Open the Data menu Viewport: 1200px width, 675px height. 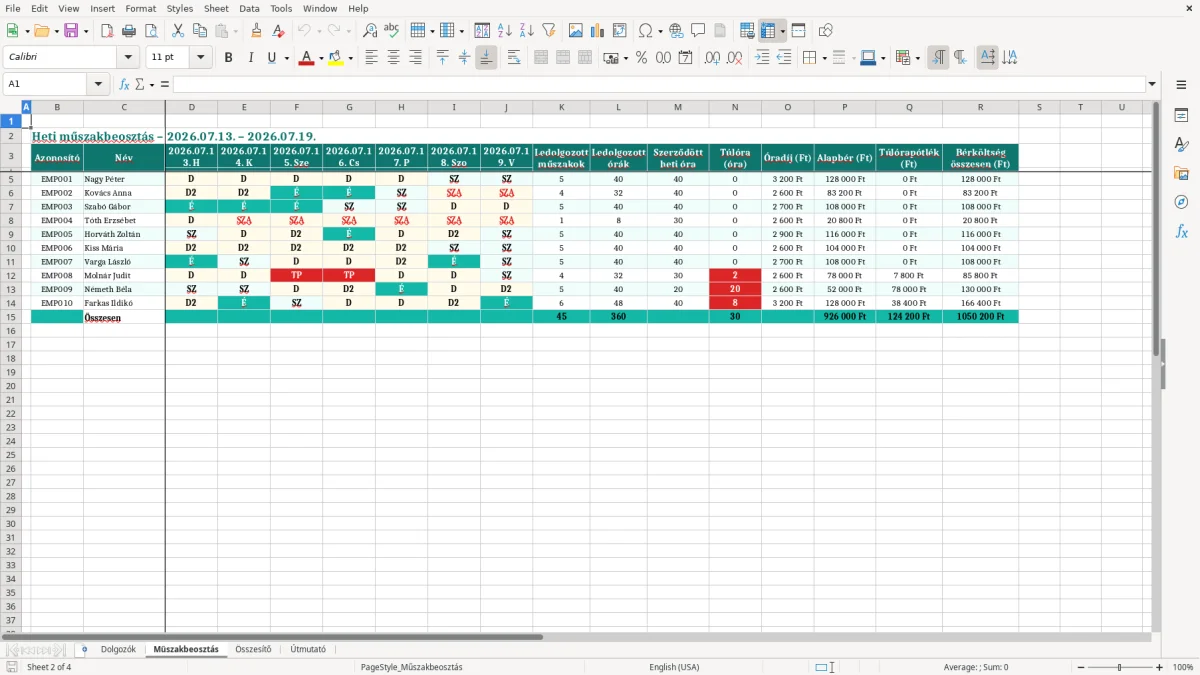click(x=249, y=8)
